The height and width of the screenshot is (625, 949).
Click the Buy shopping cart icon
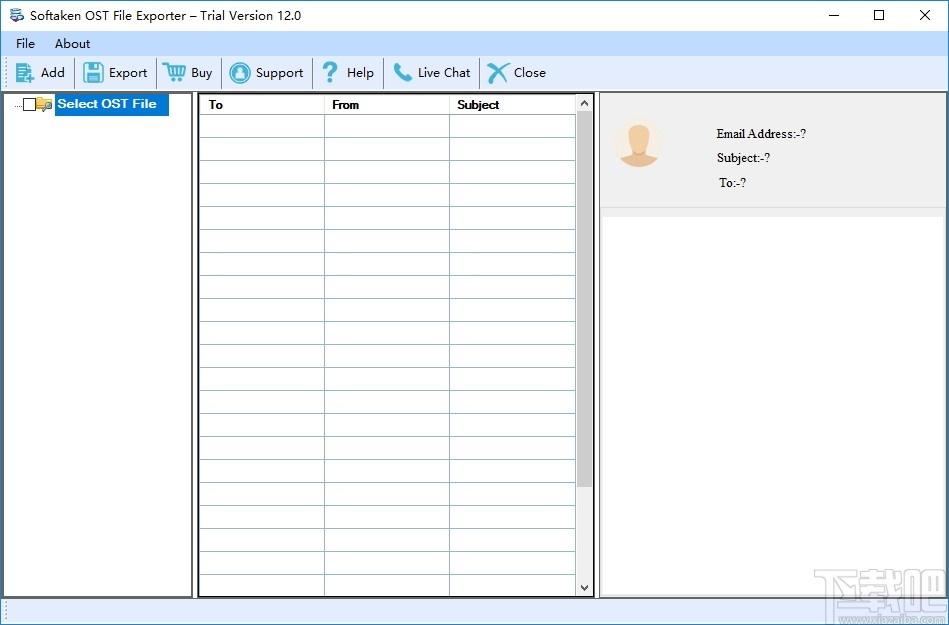pos(174,73)
